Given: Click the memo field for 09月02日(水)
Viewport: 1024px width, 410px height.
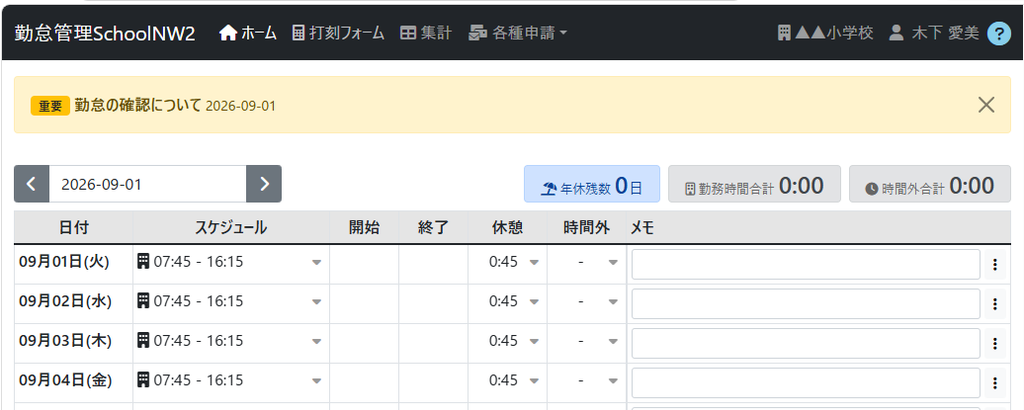Looking at the screenshot, I should point(806,304).
